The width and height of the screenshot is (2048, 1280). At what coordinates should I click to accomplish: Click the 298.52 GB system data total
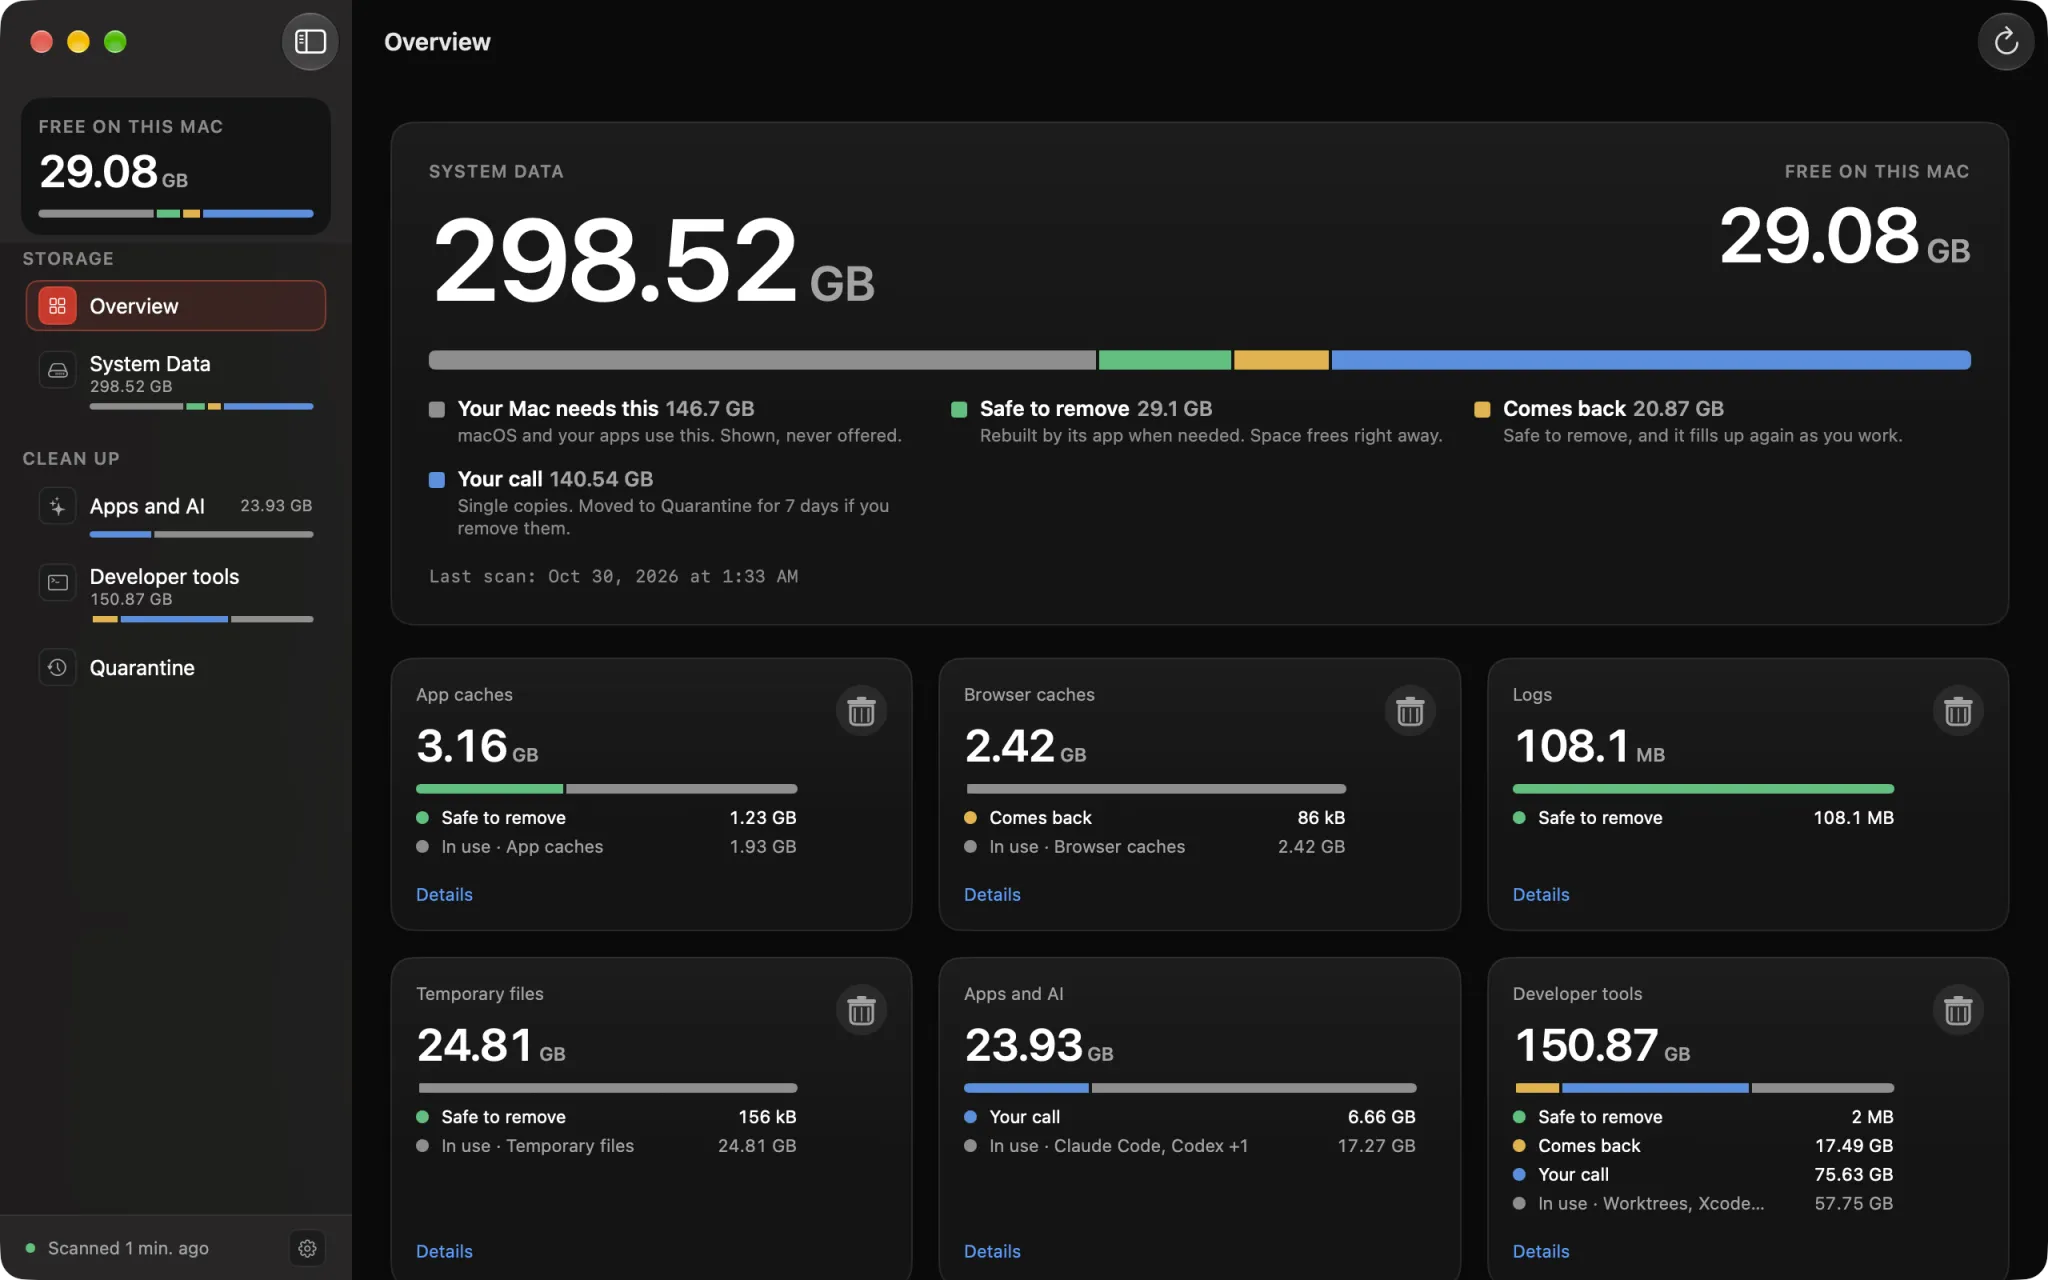pyautogui.click(x=653, y=261)
